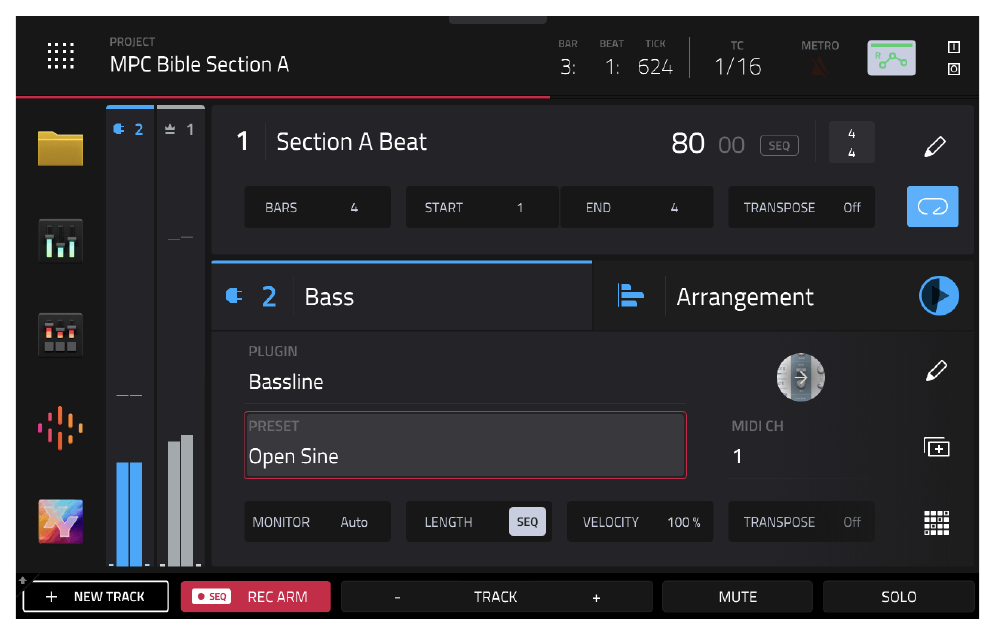996x636 pixels.
Task: Click the plugin track type icon beside Bass
Action: [x=234, y=295]
